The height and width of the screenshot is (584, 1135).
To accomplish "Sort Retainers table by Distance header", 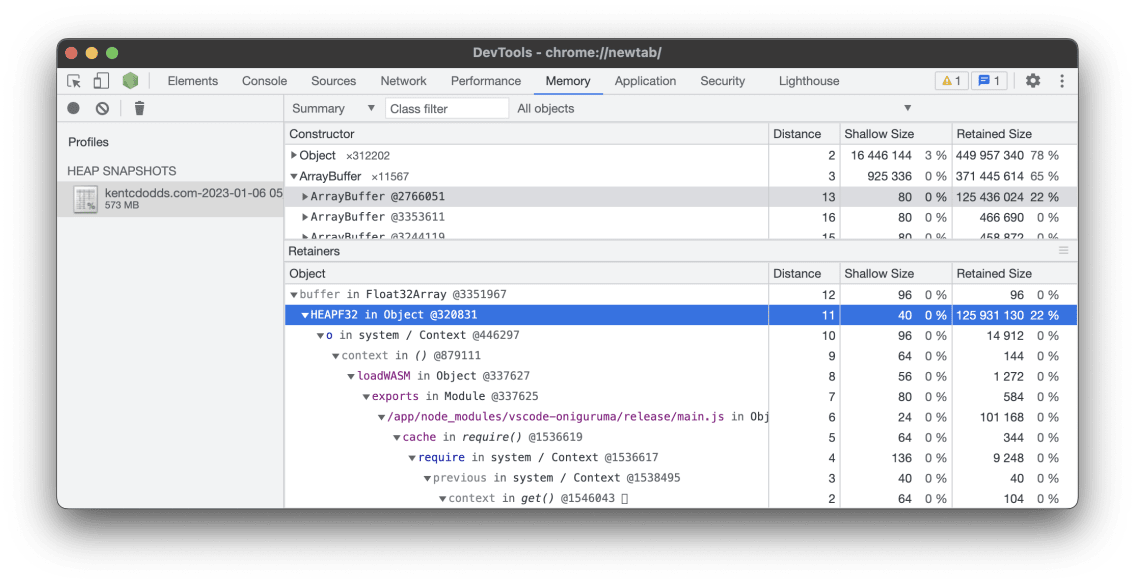I will [803, 274].
